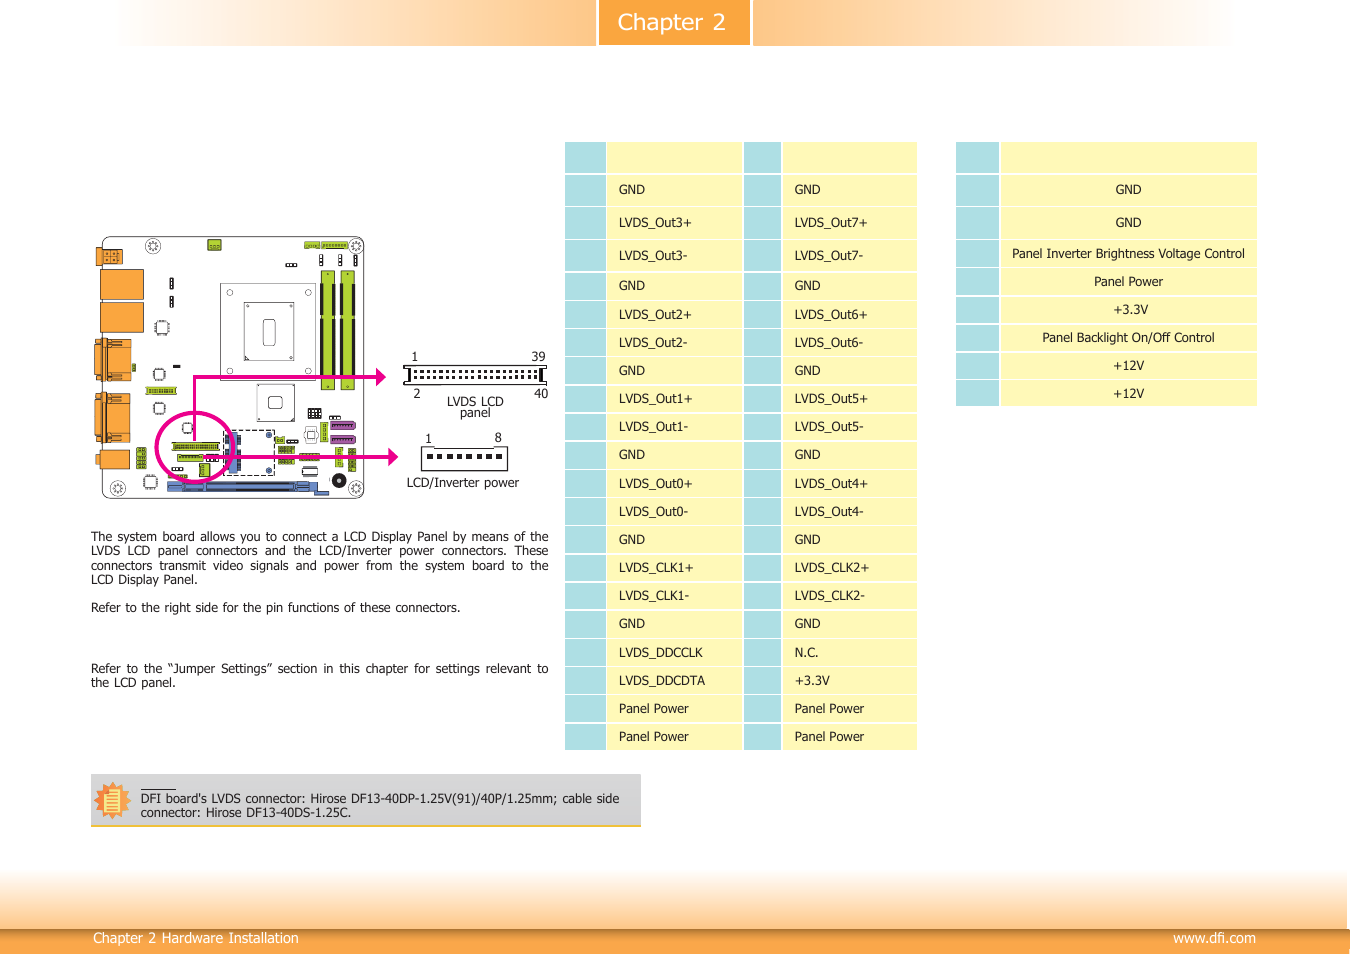Screen dimensions: 1350x954
Task: Click 'Panel Backlight On/Off Control' cell
Action: point(1129,338)
